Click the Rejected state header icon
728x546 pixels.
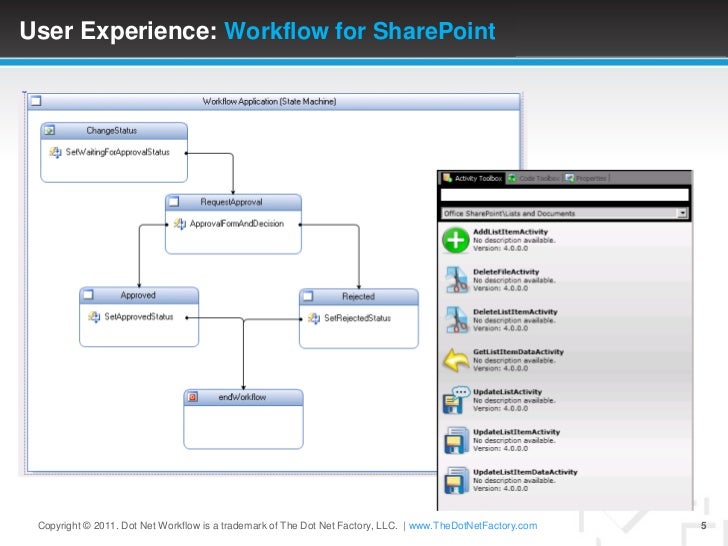click(308, 296)
